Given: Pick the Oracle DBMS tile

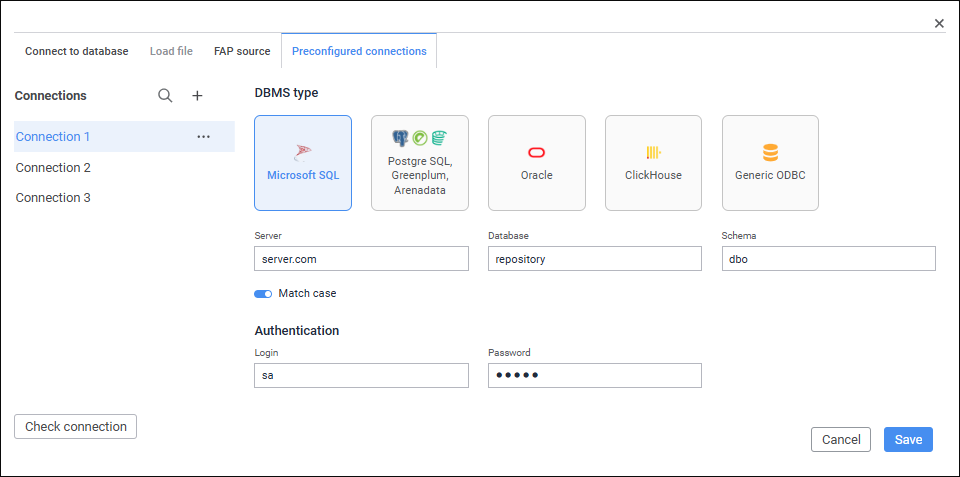Looking at the screenshot, I should click(537, 163).
